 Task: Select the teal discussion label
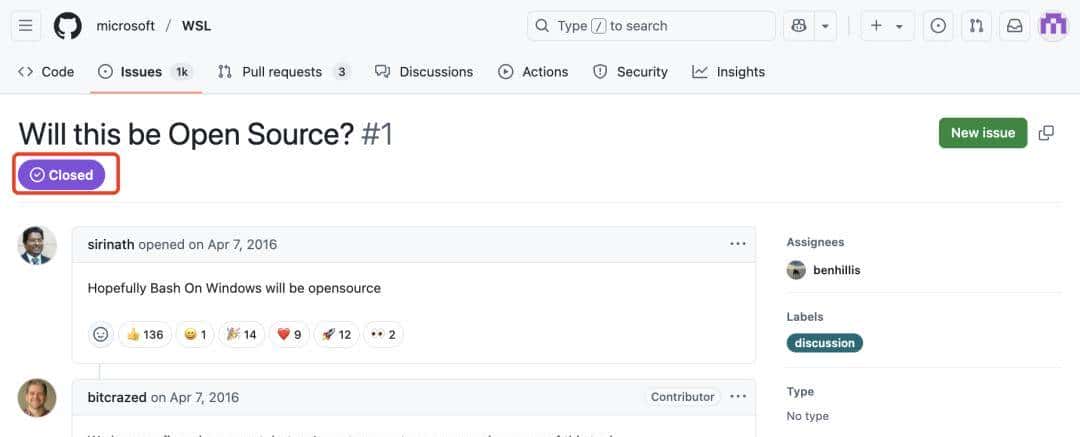[x=825, y=343]
